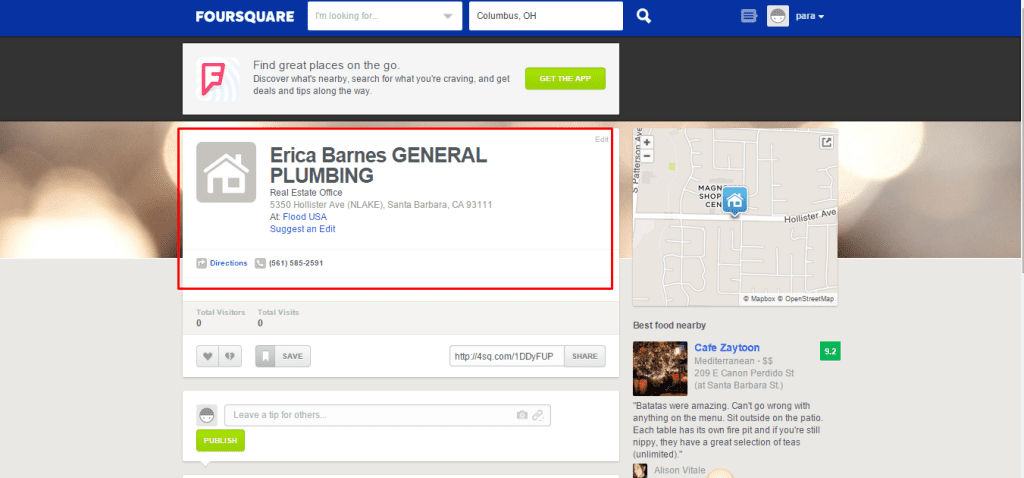Click the camera icon in tip box
This screenshot has height=478, width=1024.
pos(522,415)
